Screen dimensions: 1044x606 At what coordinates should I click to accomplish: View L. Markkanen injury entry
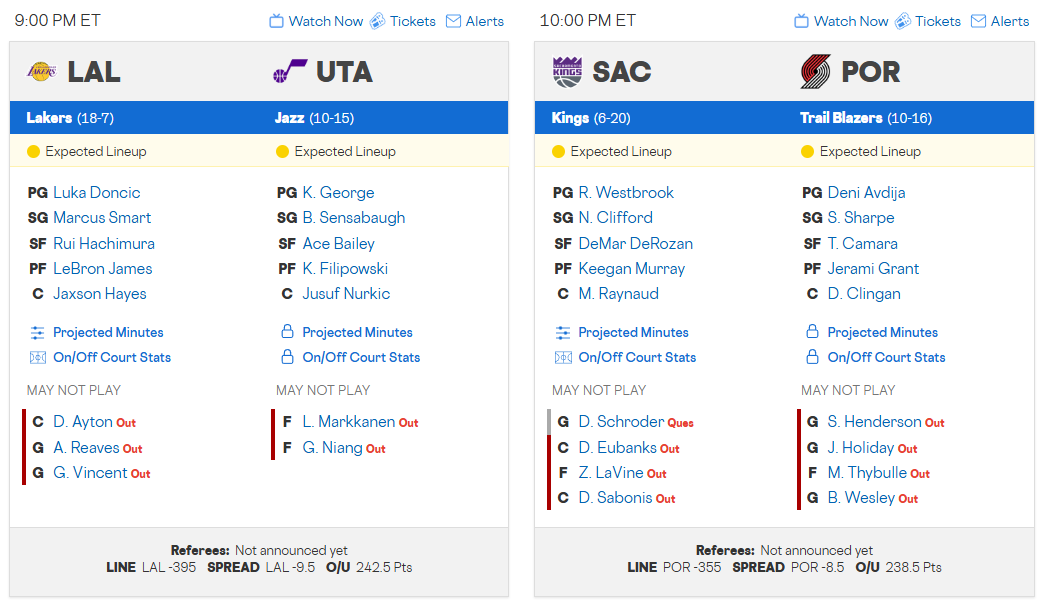348,422
